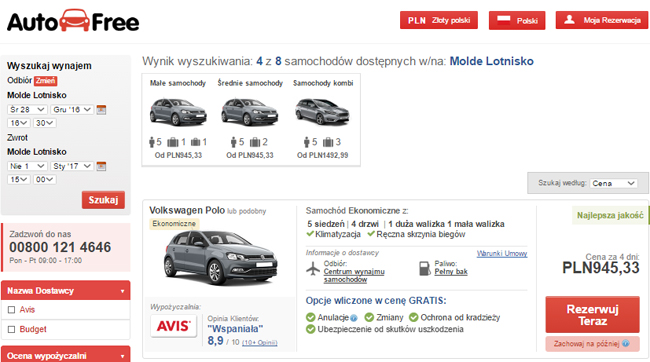The width and height of the screenshot is (650, 362).
Task: Open pickup day dropdown Śr 28
Action: [x=27, y=109]
